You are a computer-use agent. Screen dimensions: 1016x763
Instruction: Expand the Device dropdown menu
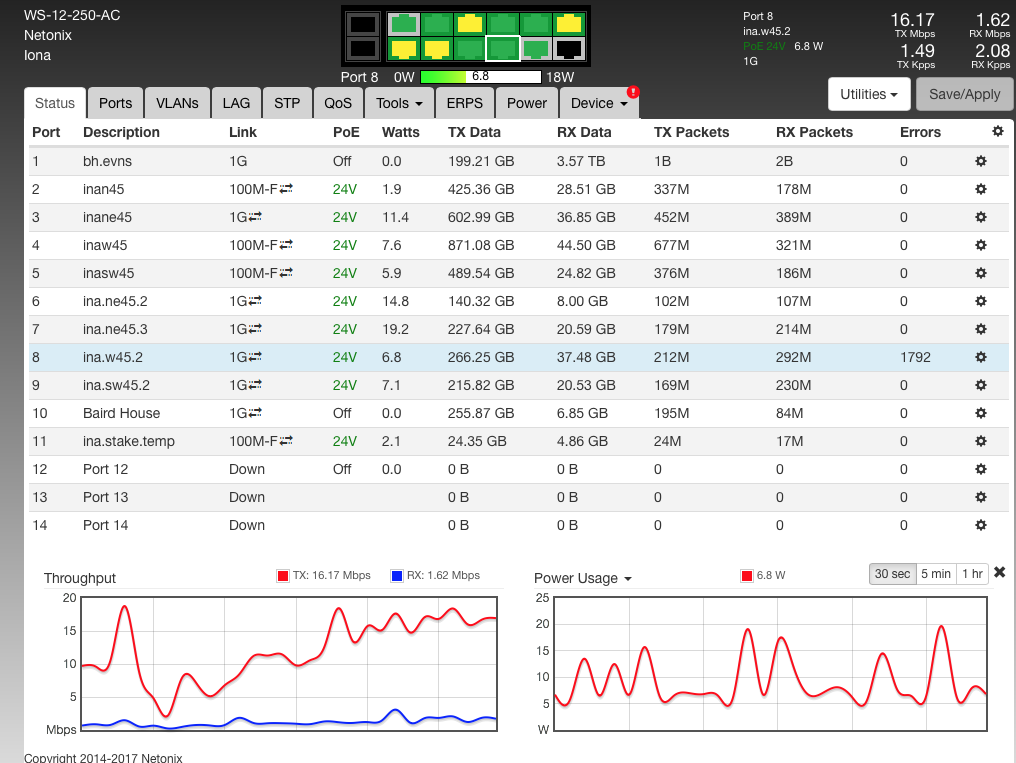click(x=599, y=103)
